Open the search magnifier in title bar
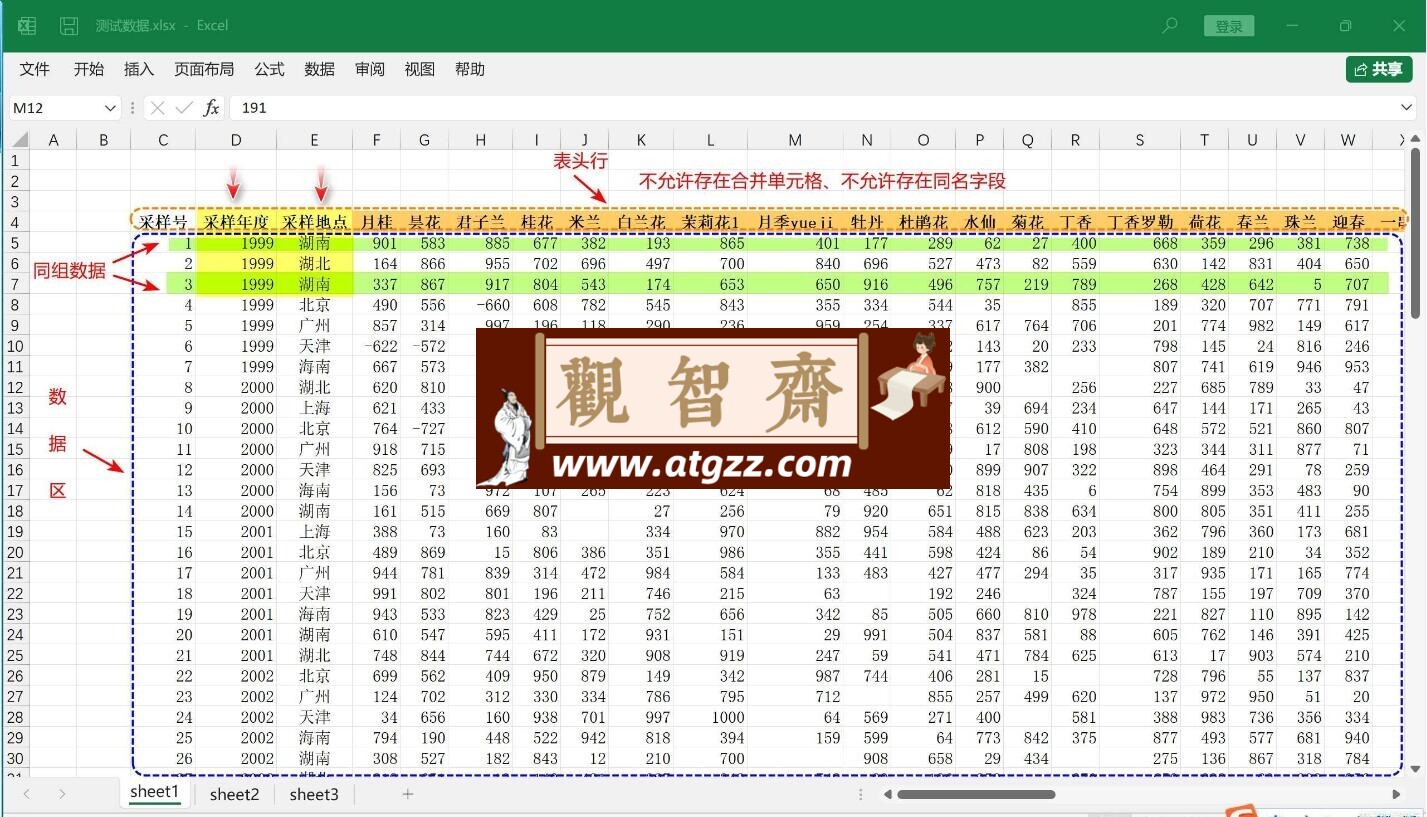Image resolution: width=1427 pixels, height=817 pixels. [1169, 26]
